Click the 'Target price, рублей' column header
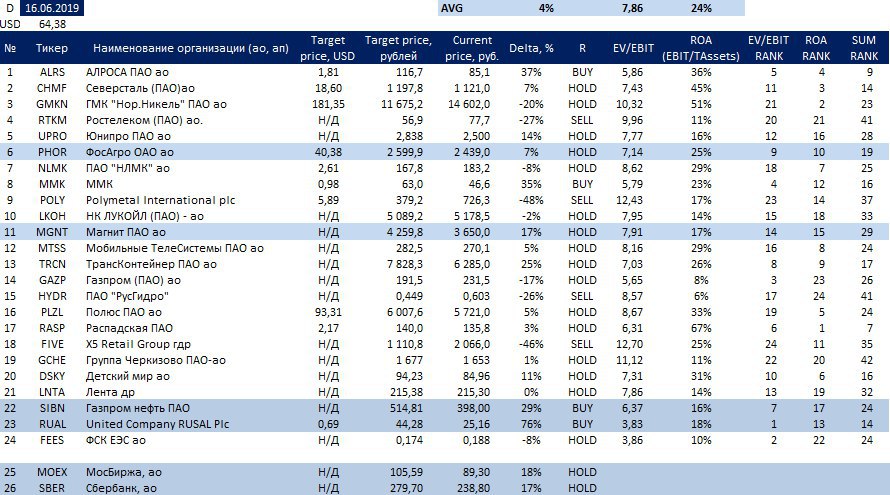The image size is (890, 495). click(x=398, y=48)
